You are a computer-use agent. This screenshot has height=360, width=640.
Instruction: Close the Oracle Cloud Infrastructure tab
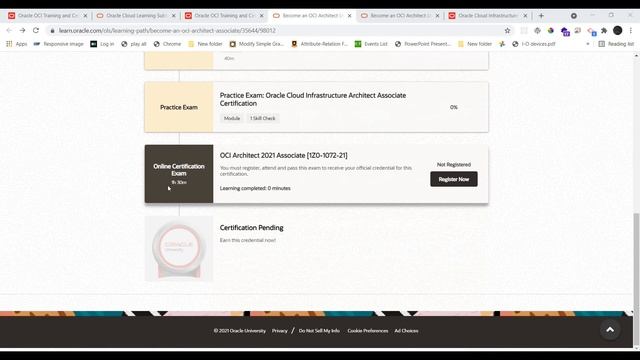click(x=525, y=16)
